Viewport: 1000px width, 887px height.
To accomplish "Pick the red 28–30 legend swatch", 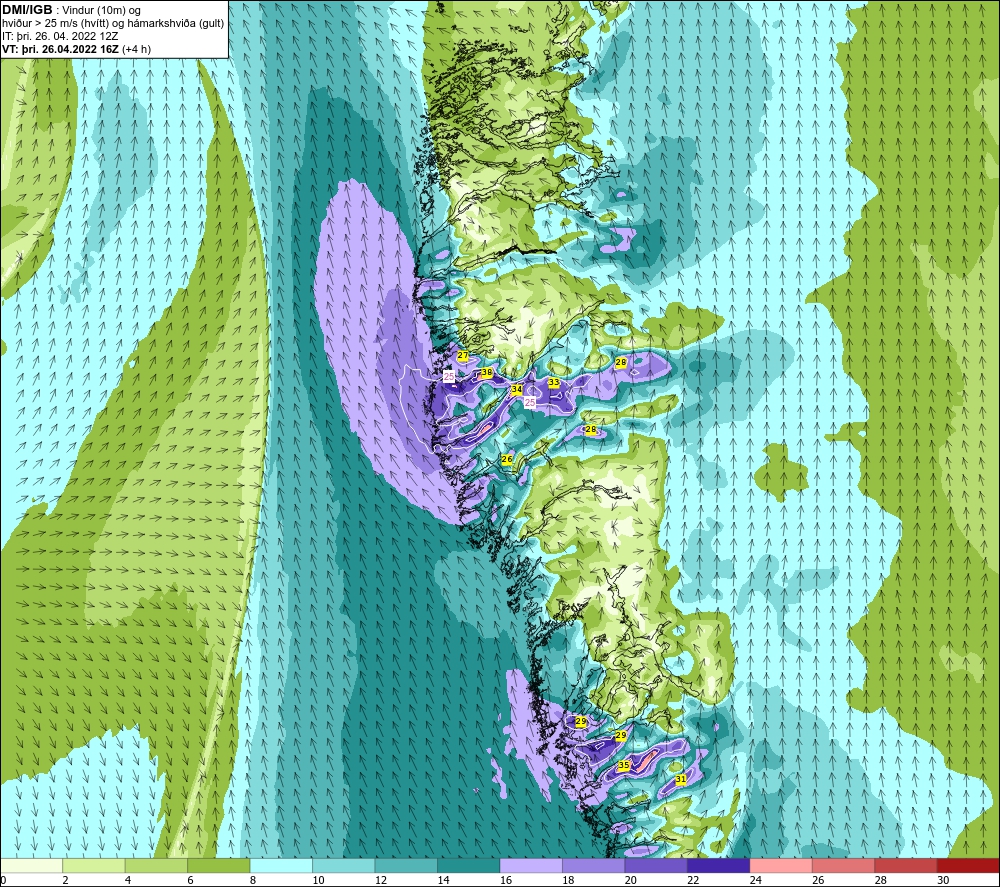I will click(906, 865).
